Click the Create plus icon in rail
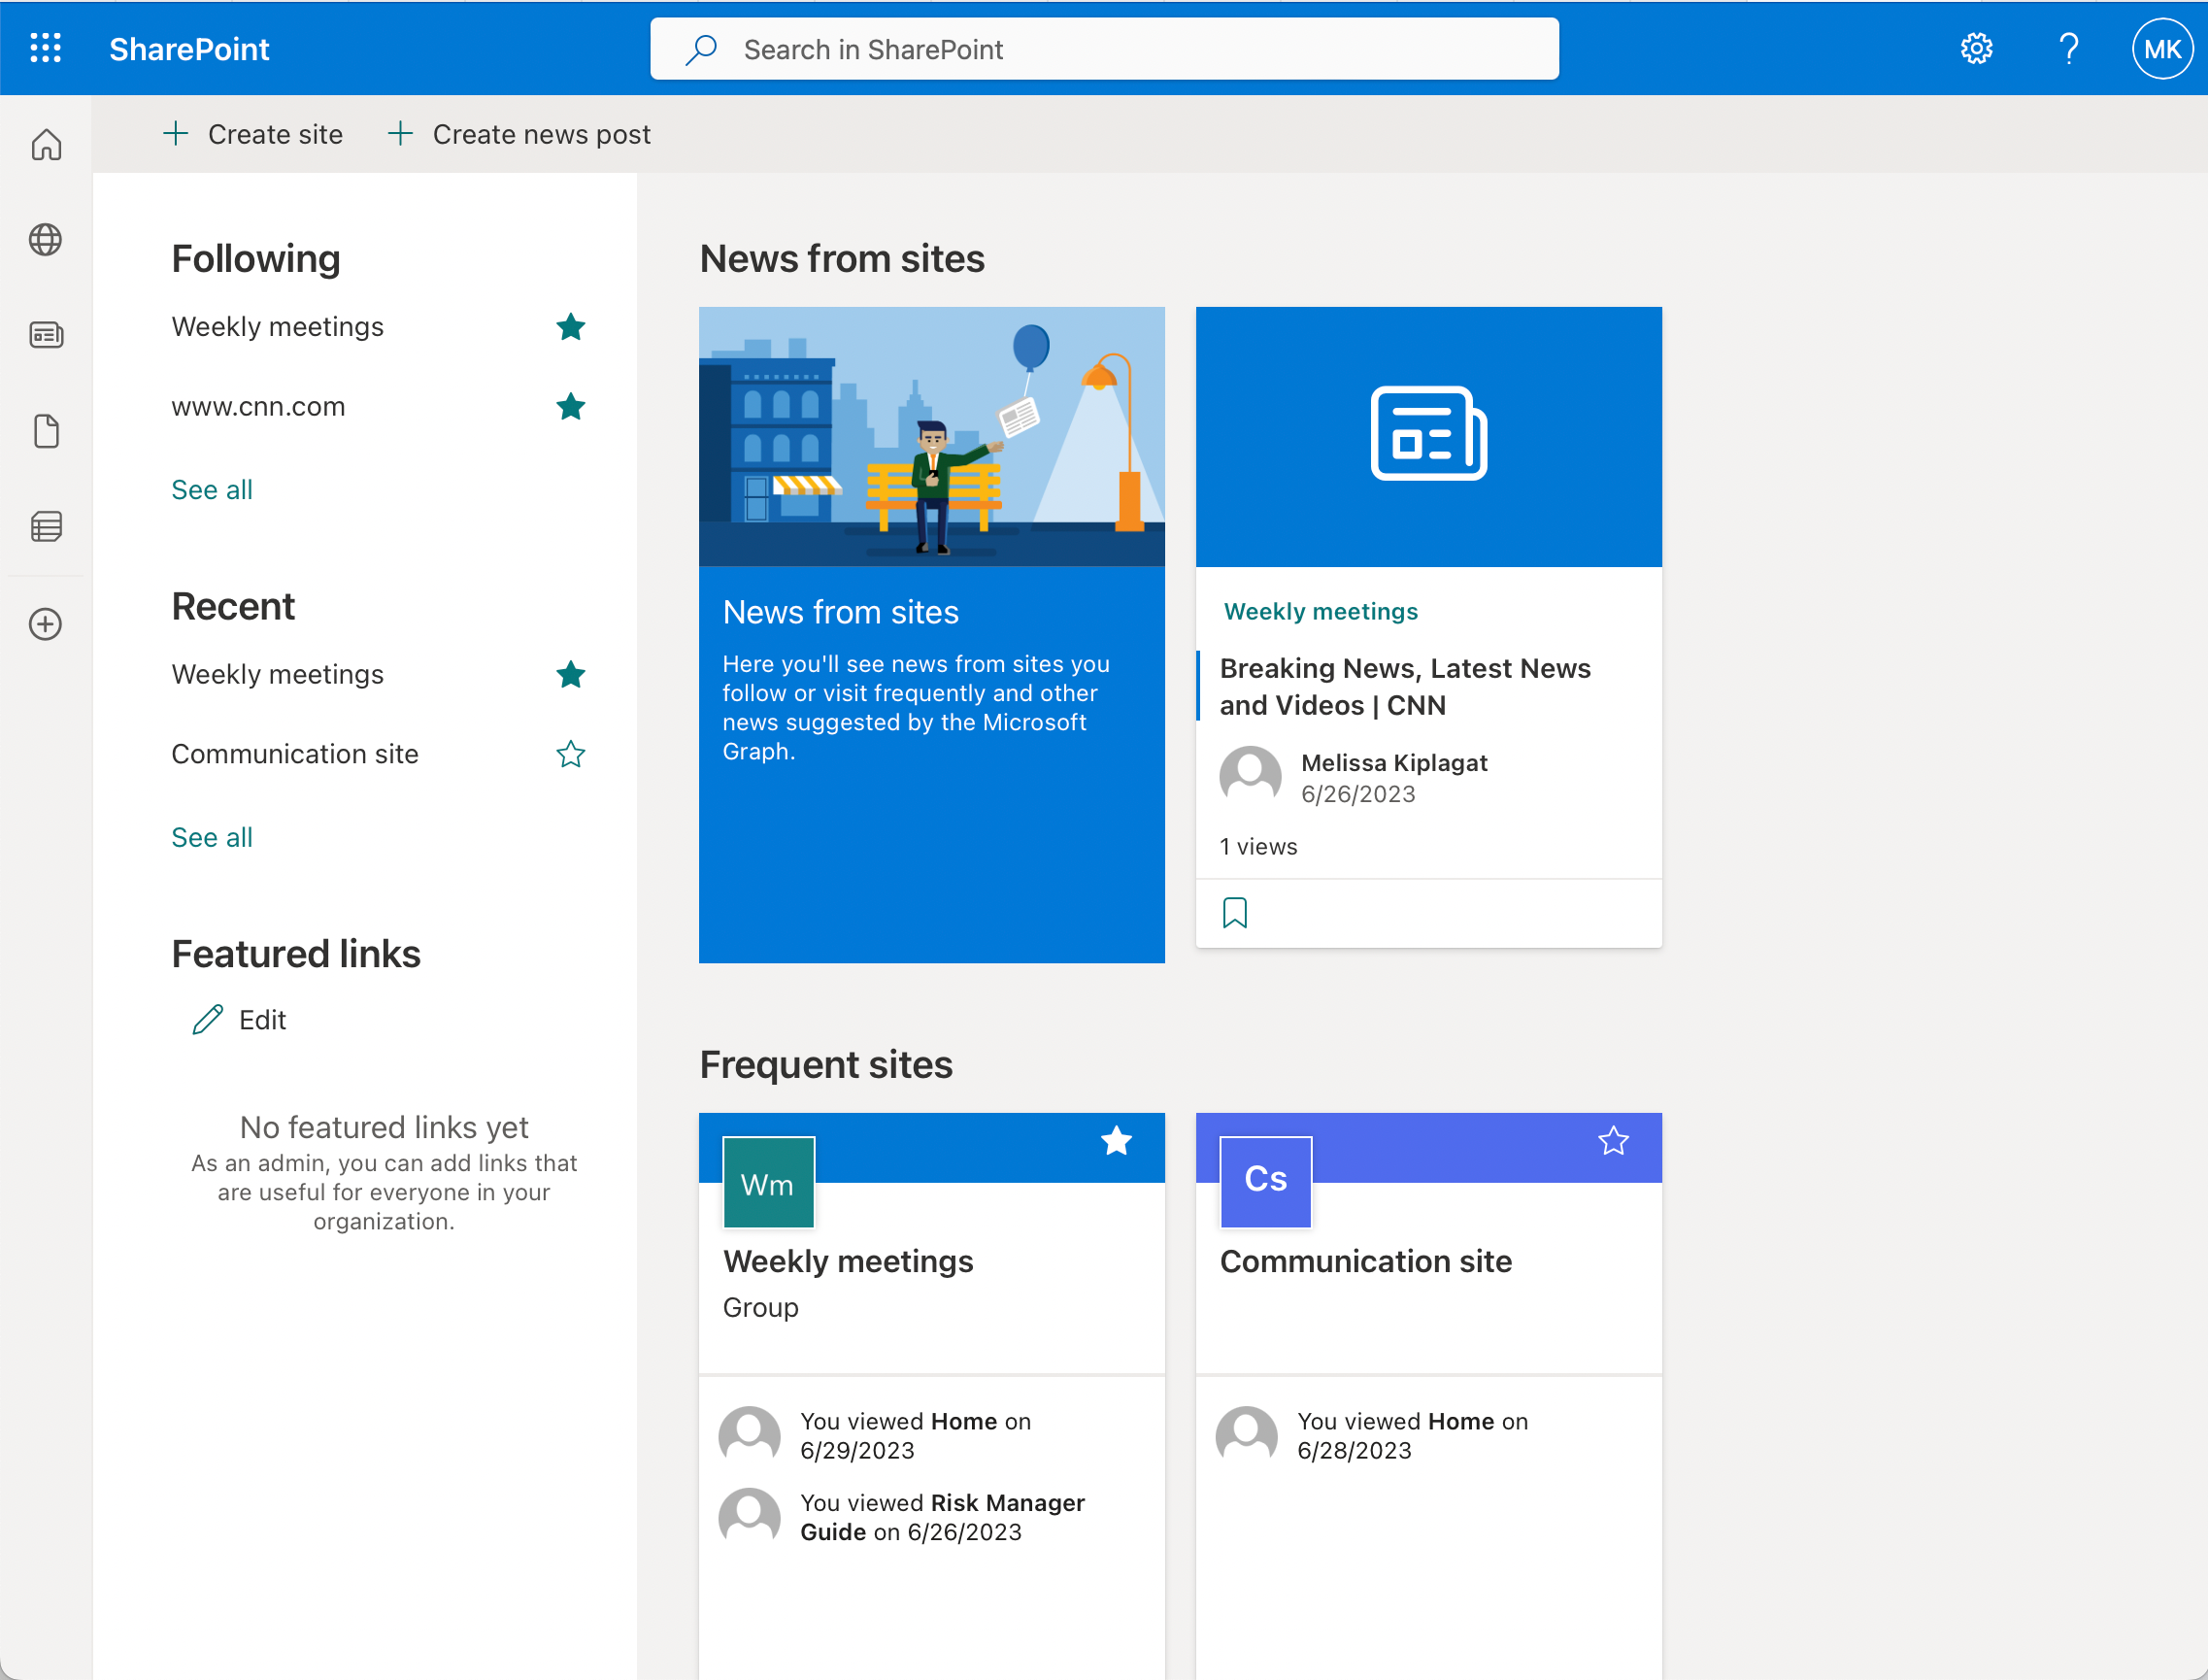Viewport: 2208px width, 1680px height. click(46, 624)
